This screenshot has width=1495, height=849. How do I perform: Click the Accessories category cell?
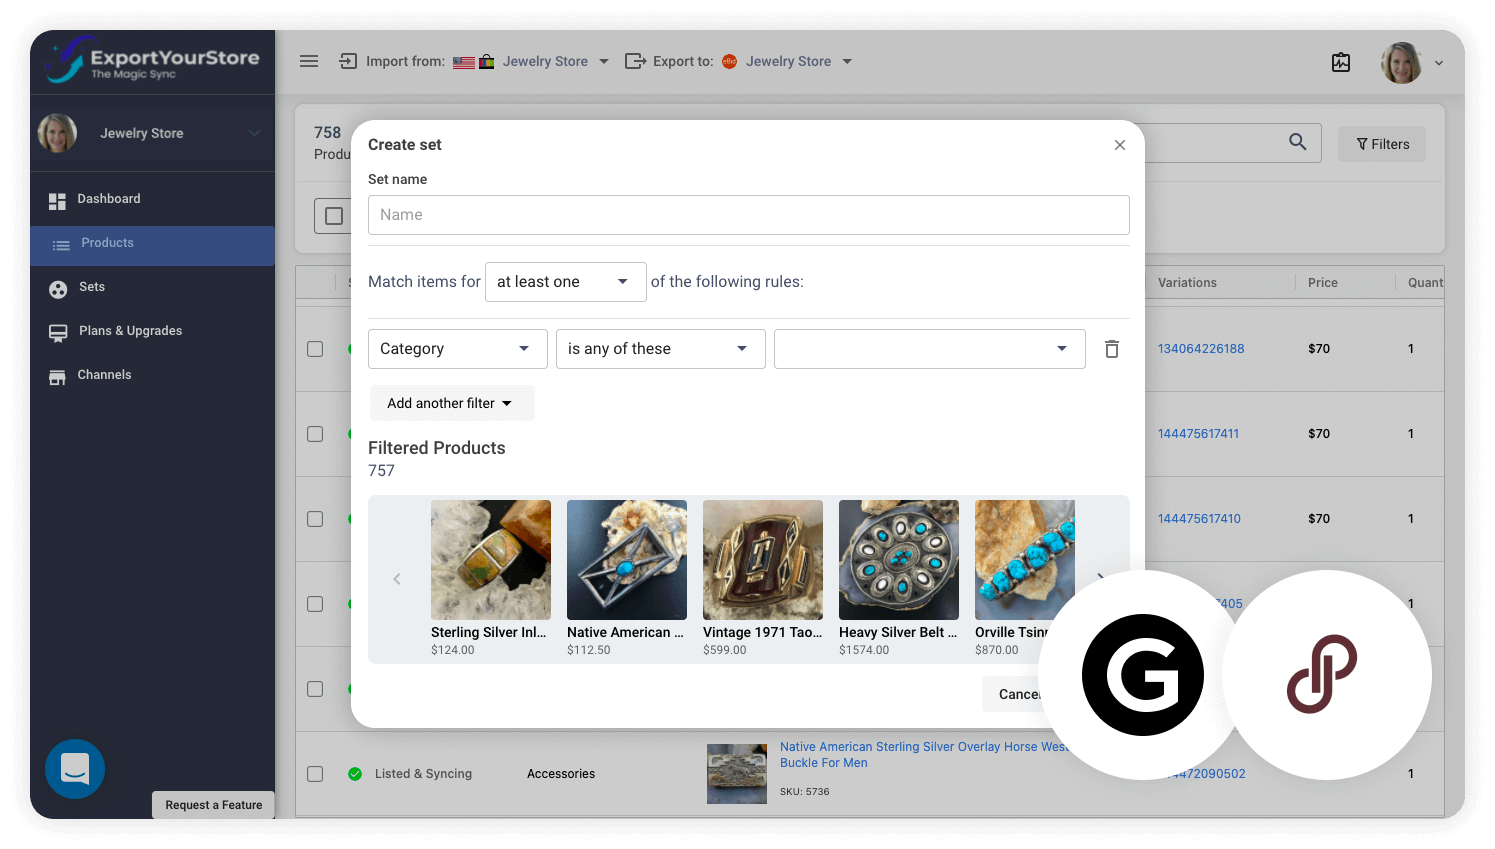(x=561, y=774)
